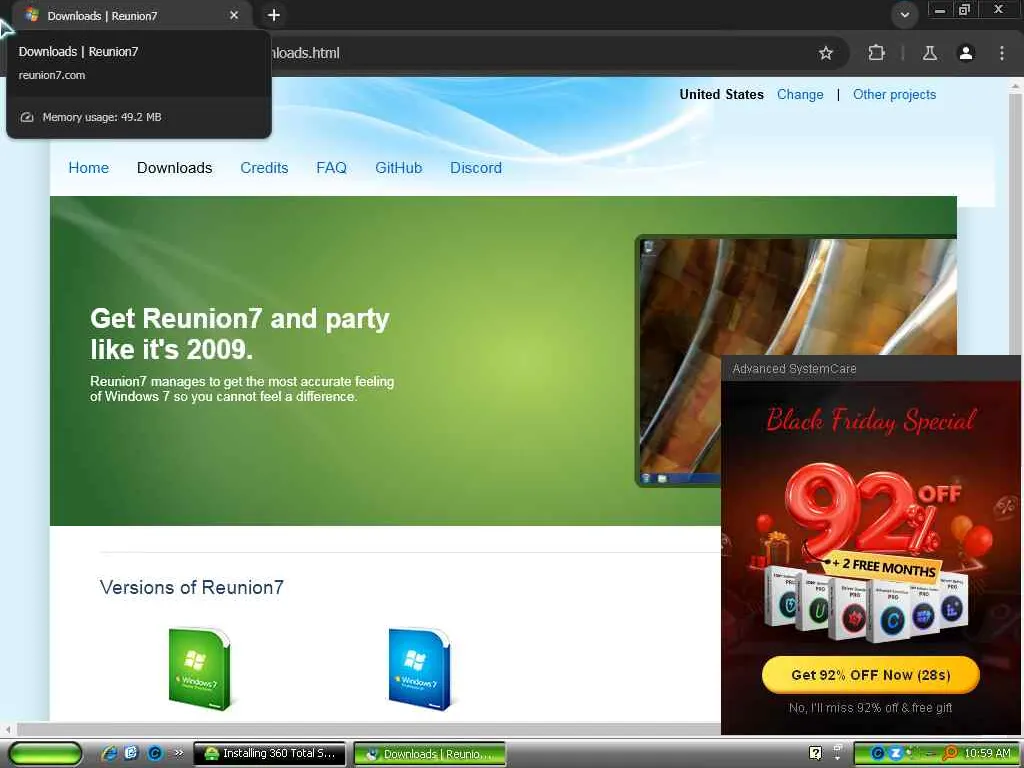Go to the Home page link
Screen dimensions: 1024x768
click(x=89, y=168)
